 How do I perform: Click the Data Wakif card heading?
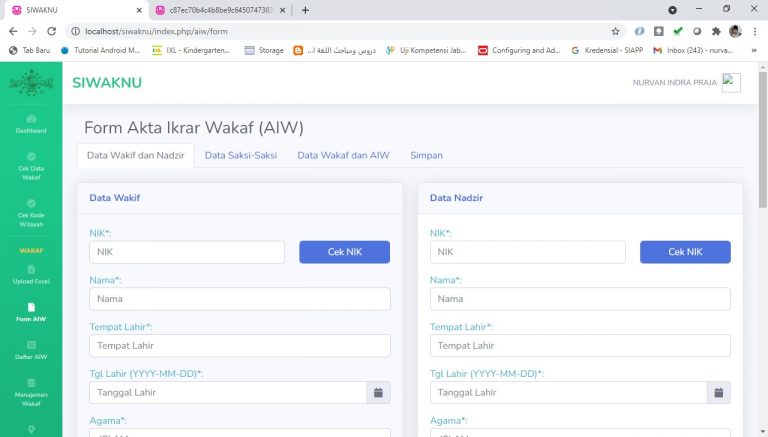click(115, 198)
